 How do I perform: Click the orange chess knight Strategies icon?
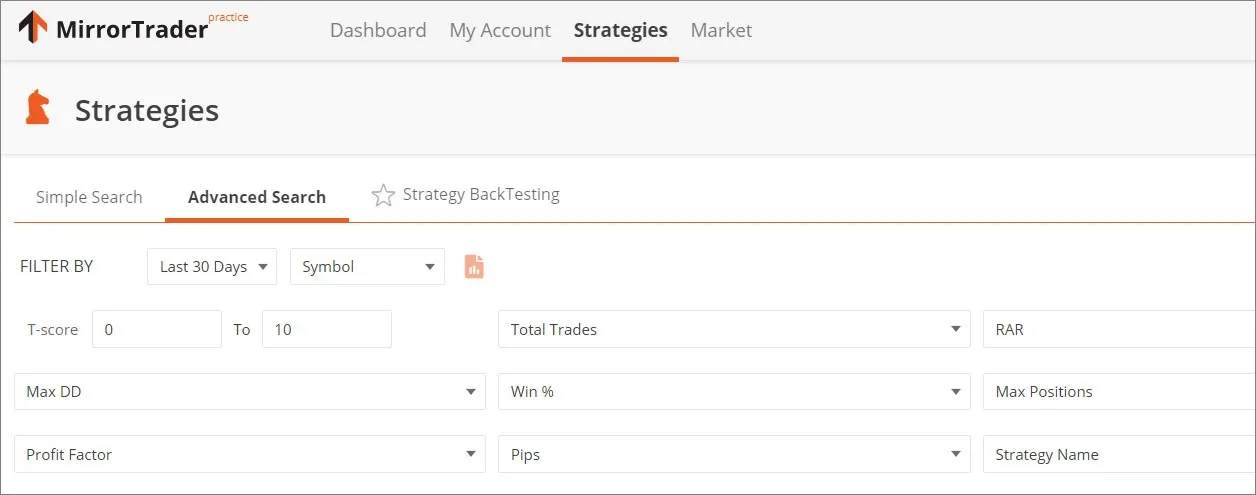[x=38, y=108]
